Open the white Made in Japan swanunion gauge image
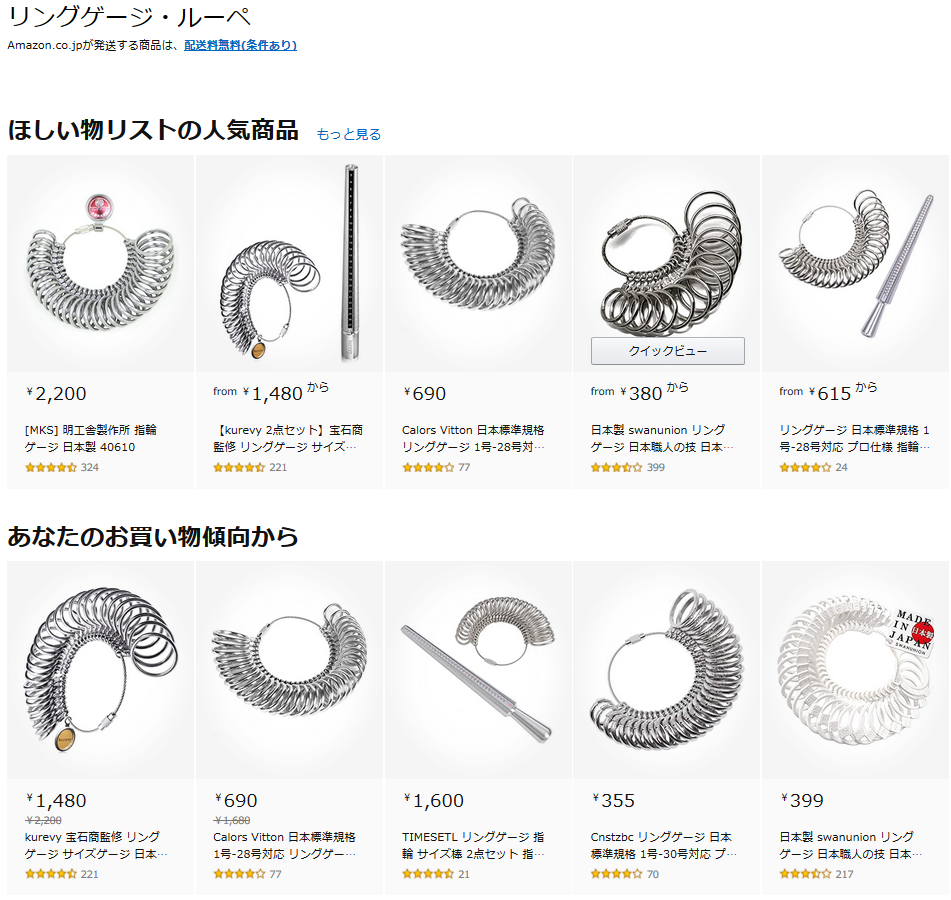Image resolution: width=951 pixels, height=900 pixels. tap(855, 670)
